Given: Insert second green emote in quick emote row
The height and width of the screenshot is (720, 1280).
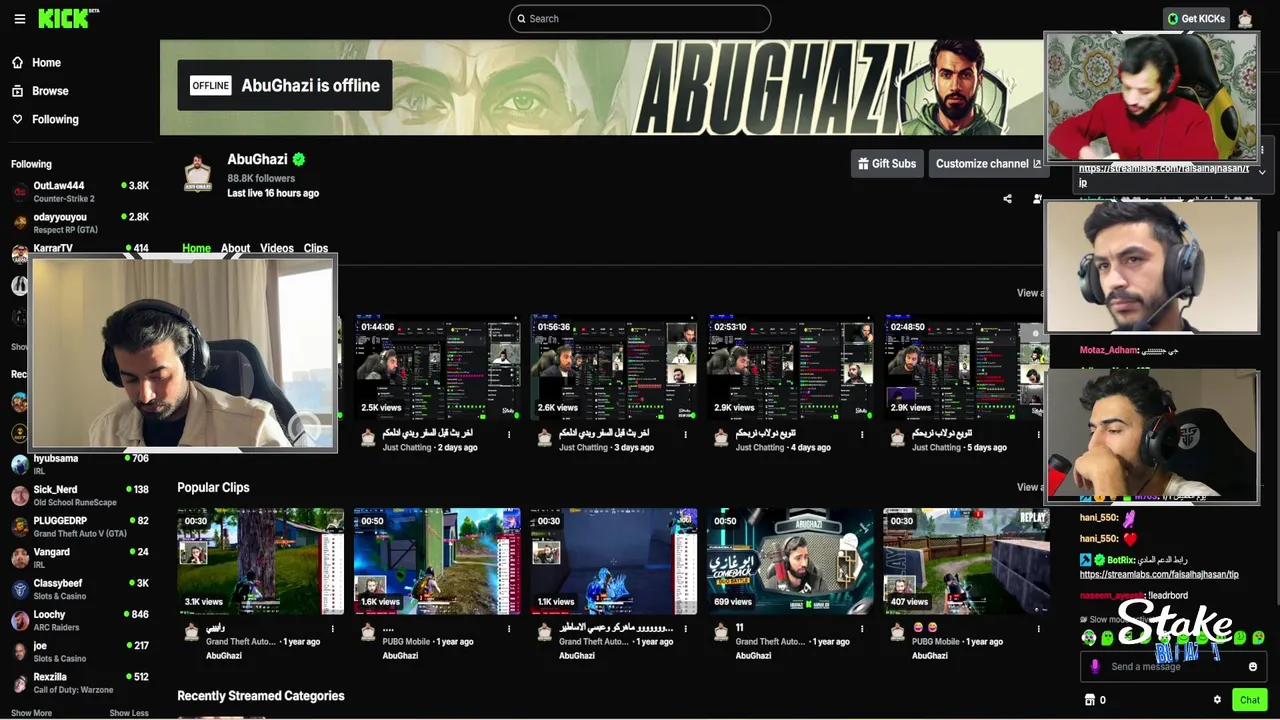Looking at the screenshot, I should (1108, 638).
